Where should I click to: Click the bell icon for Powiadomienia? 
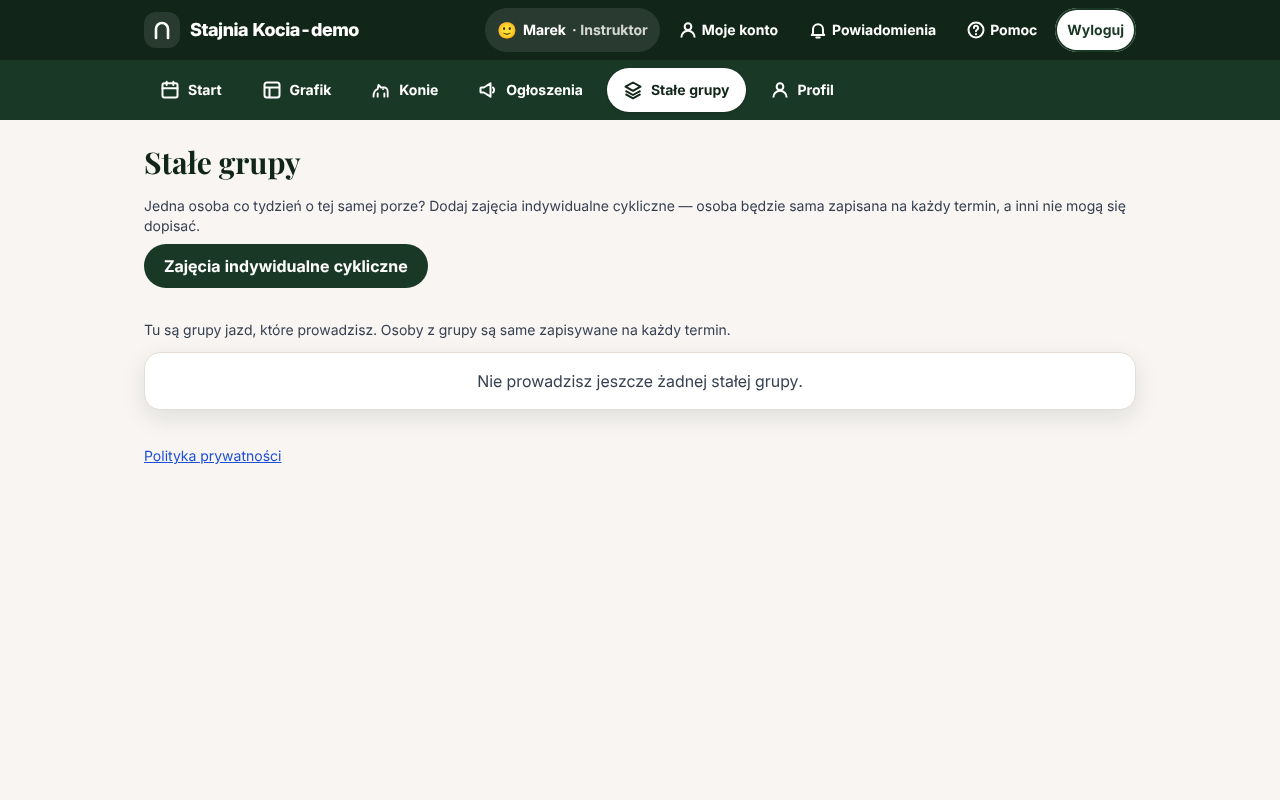pos(818,30)
